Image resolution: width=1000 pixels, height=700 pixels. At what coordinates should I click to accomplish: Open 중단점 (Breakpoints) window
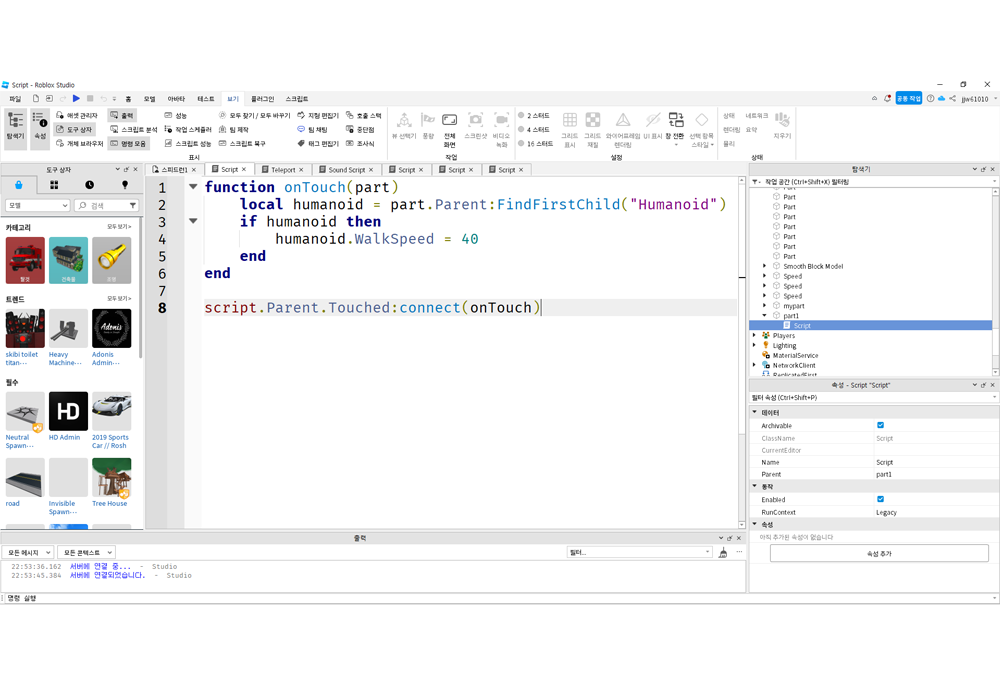coord(360,129)
